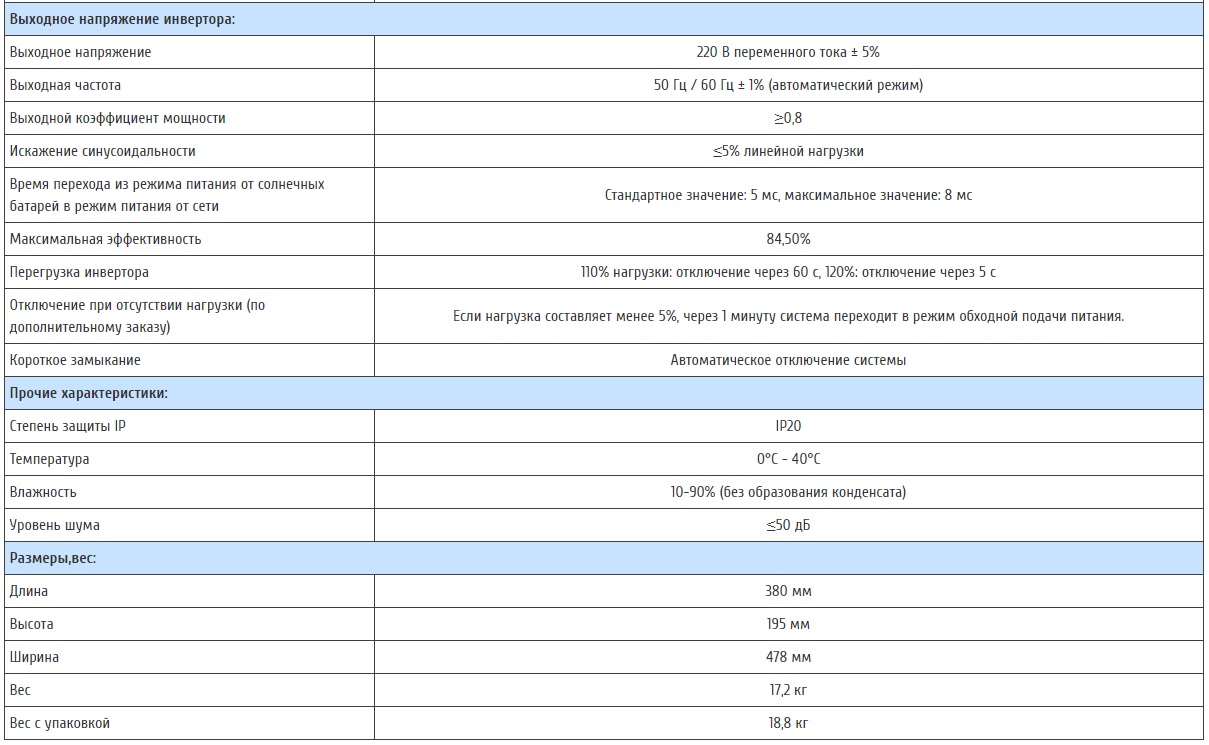
Task: Click the 'Размеры,вес:' section header
Action: click(x=52, y=558)
